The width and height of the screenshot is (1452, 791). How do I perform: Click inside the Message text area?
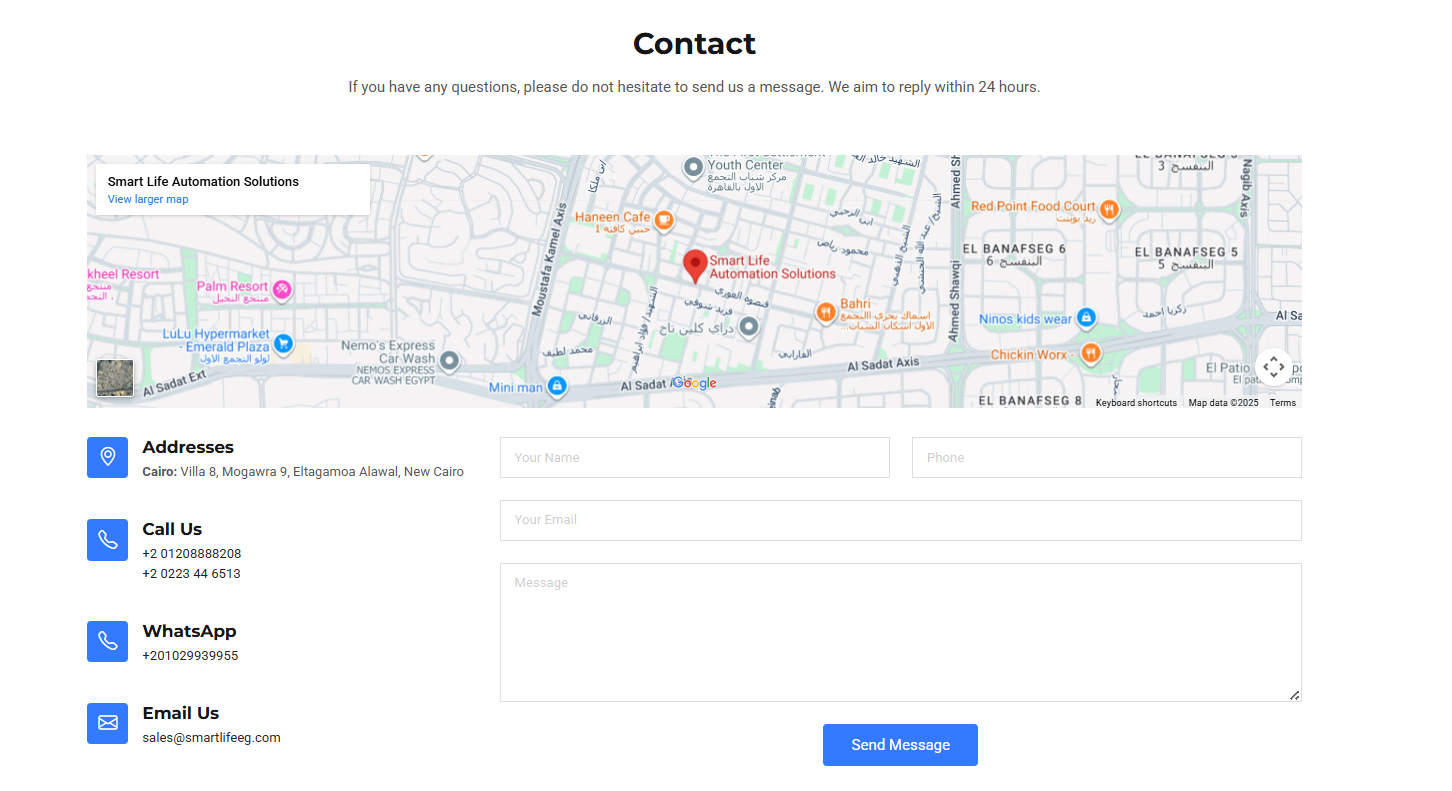[900, 632]
